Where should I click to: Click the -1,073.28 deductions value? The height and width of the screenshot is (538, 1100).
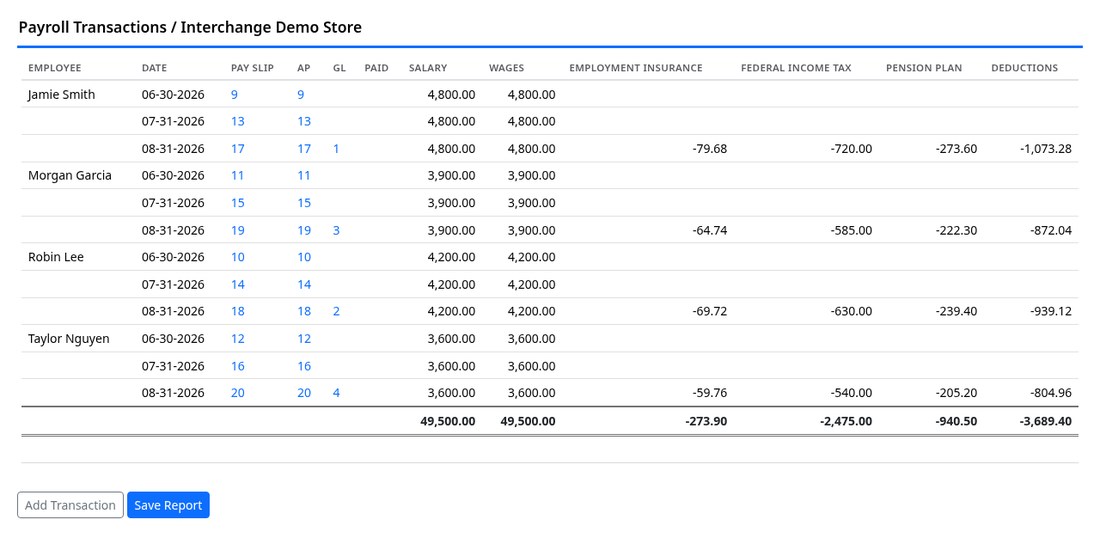point(1045,149)
